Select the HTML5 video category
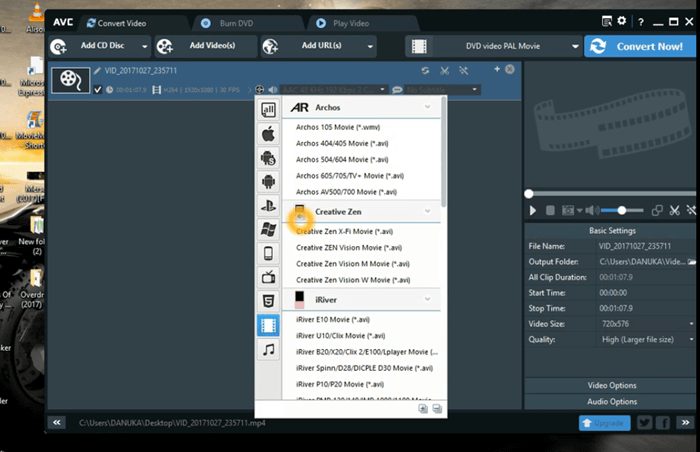The image size is (700, 452). pyautogui.click(x=268, y=301)
